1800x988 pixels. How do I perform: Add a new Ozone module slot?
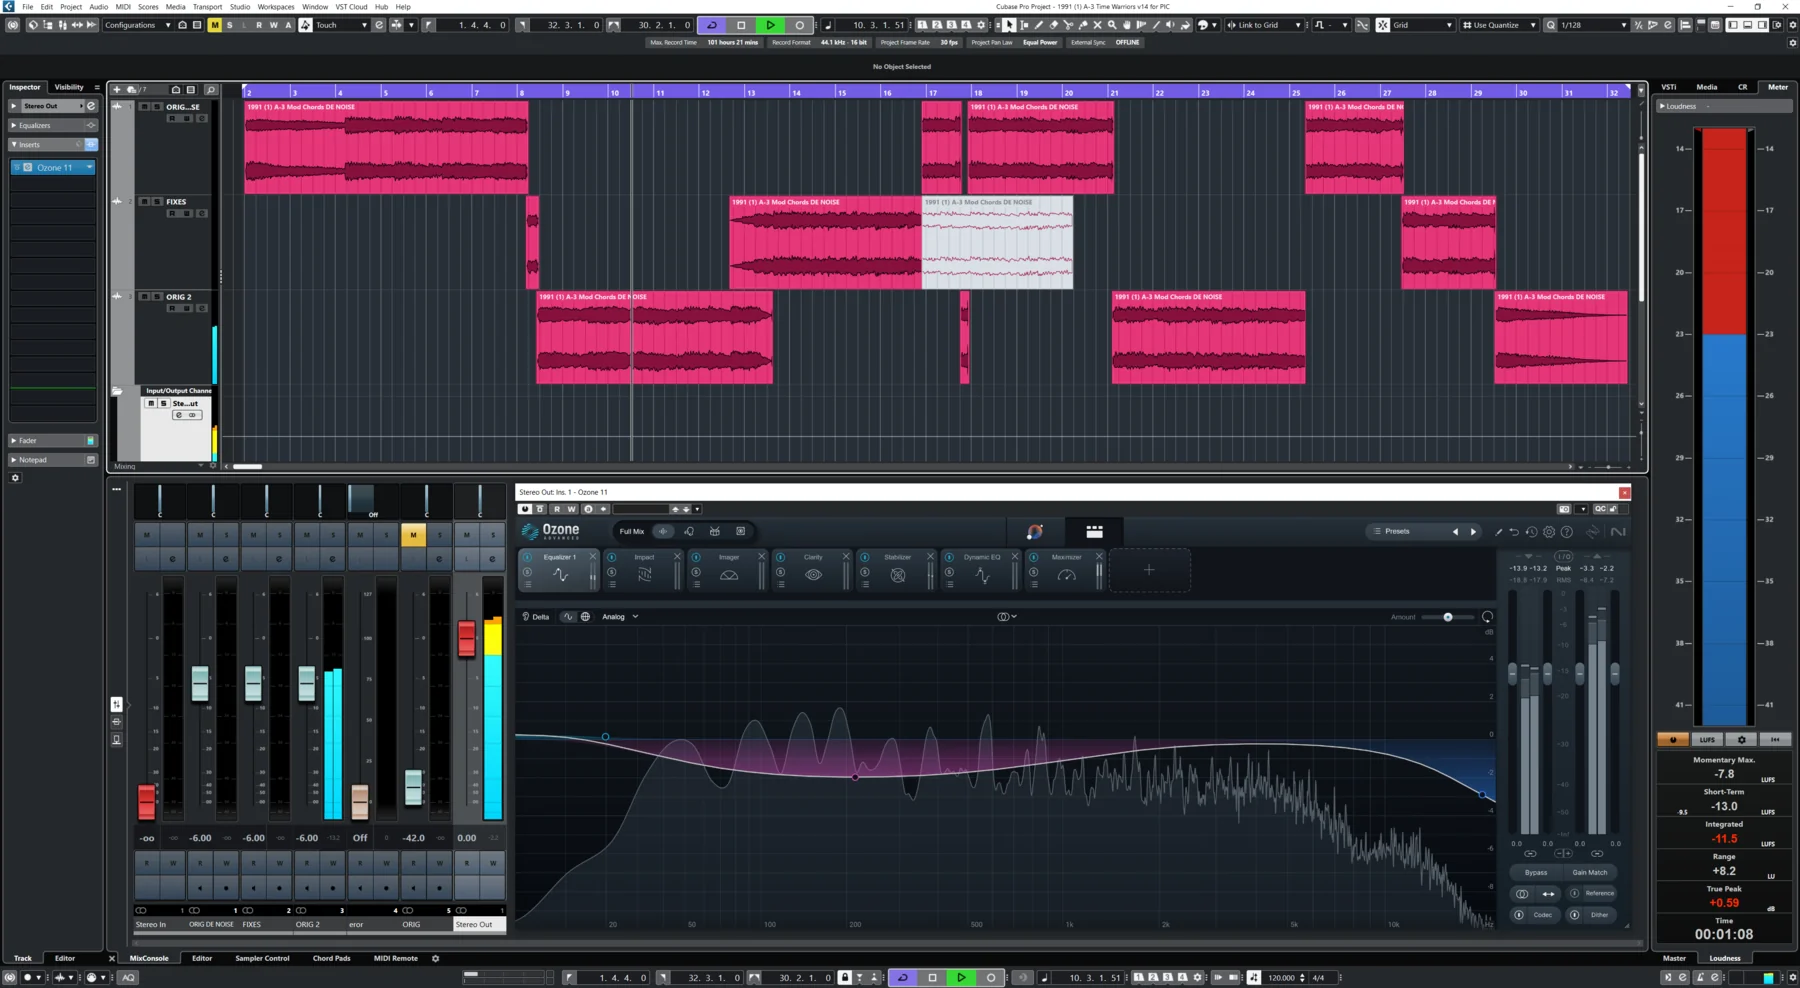click(1149, 570)
